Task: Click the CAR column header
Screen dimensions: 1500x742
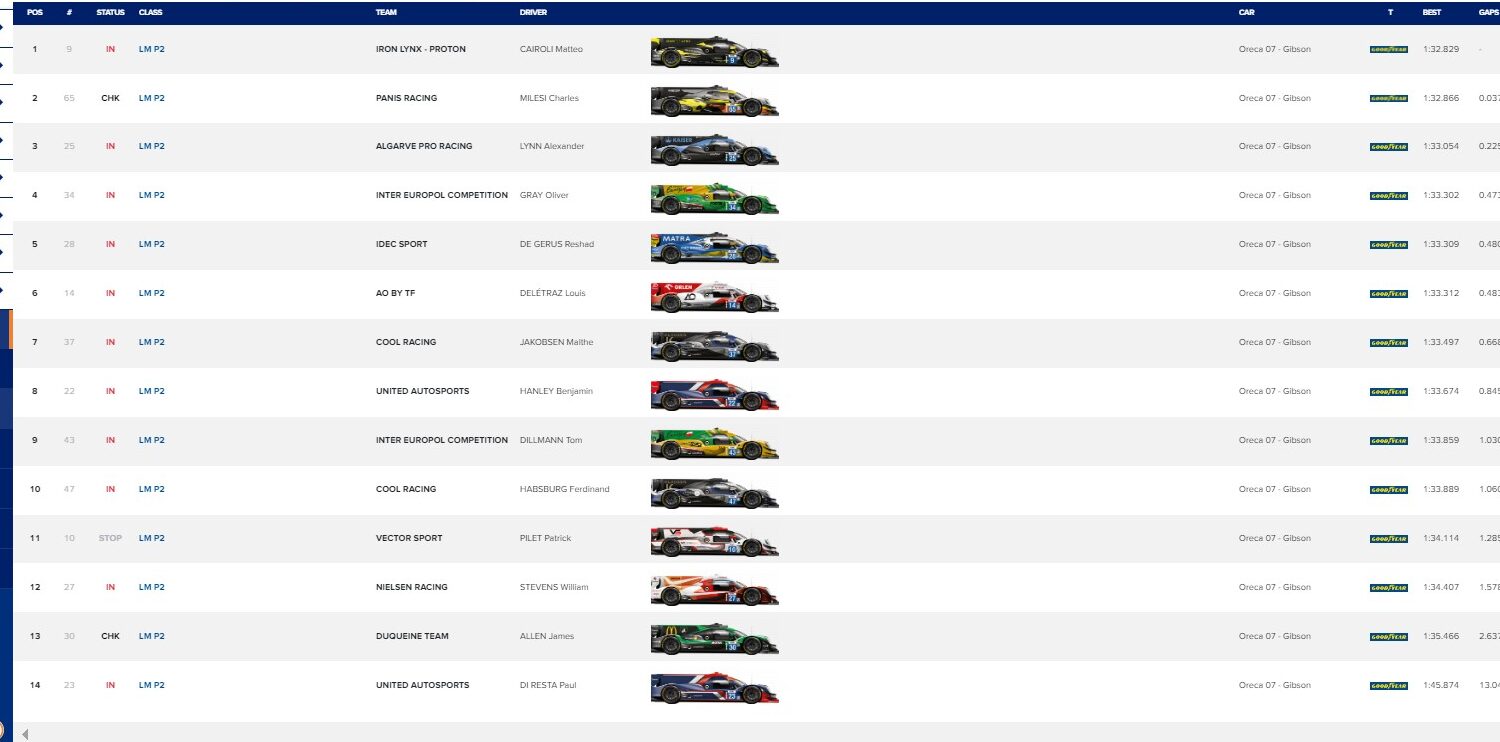Action: (x=1246, y=13)
